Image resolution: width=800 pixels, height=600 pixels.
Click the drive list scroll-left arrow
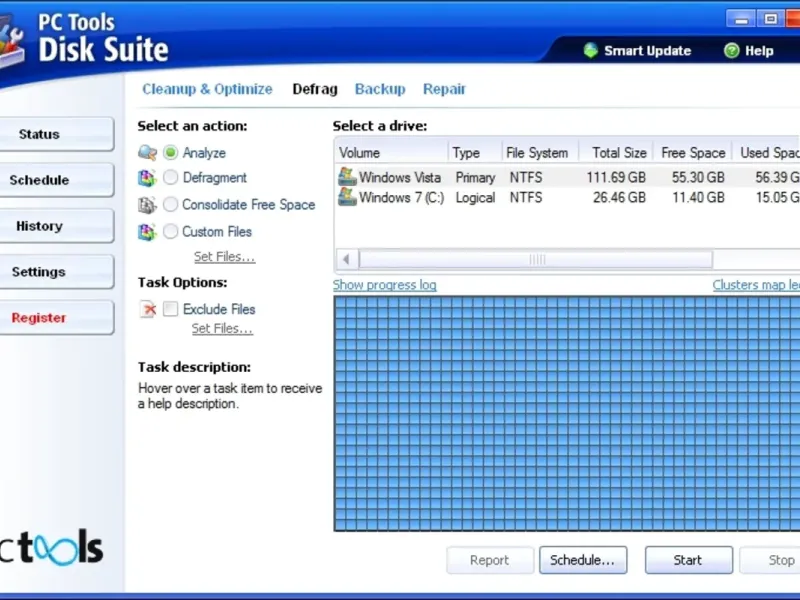point(346,260)
